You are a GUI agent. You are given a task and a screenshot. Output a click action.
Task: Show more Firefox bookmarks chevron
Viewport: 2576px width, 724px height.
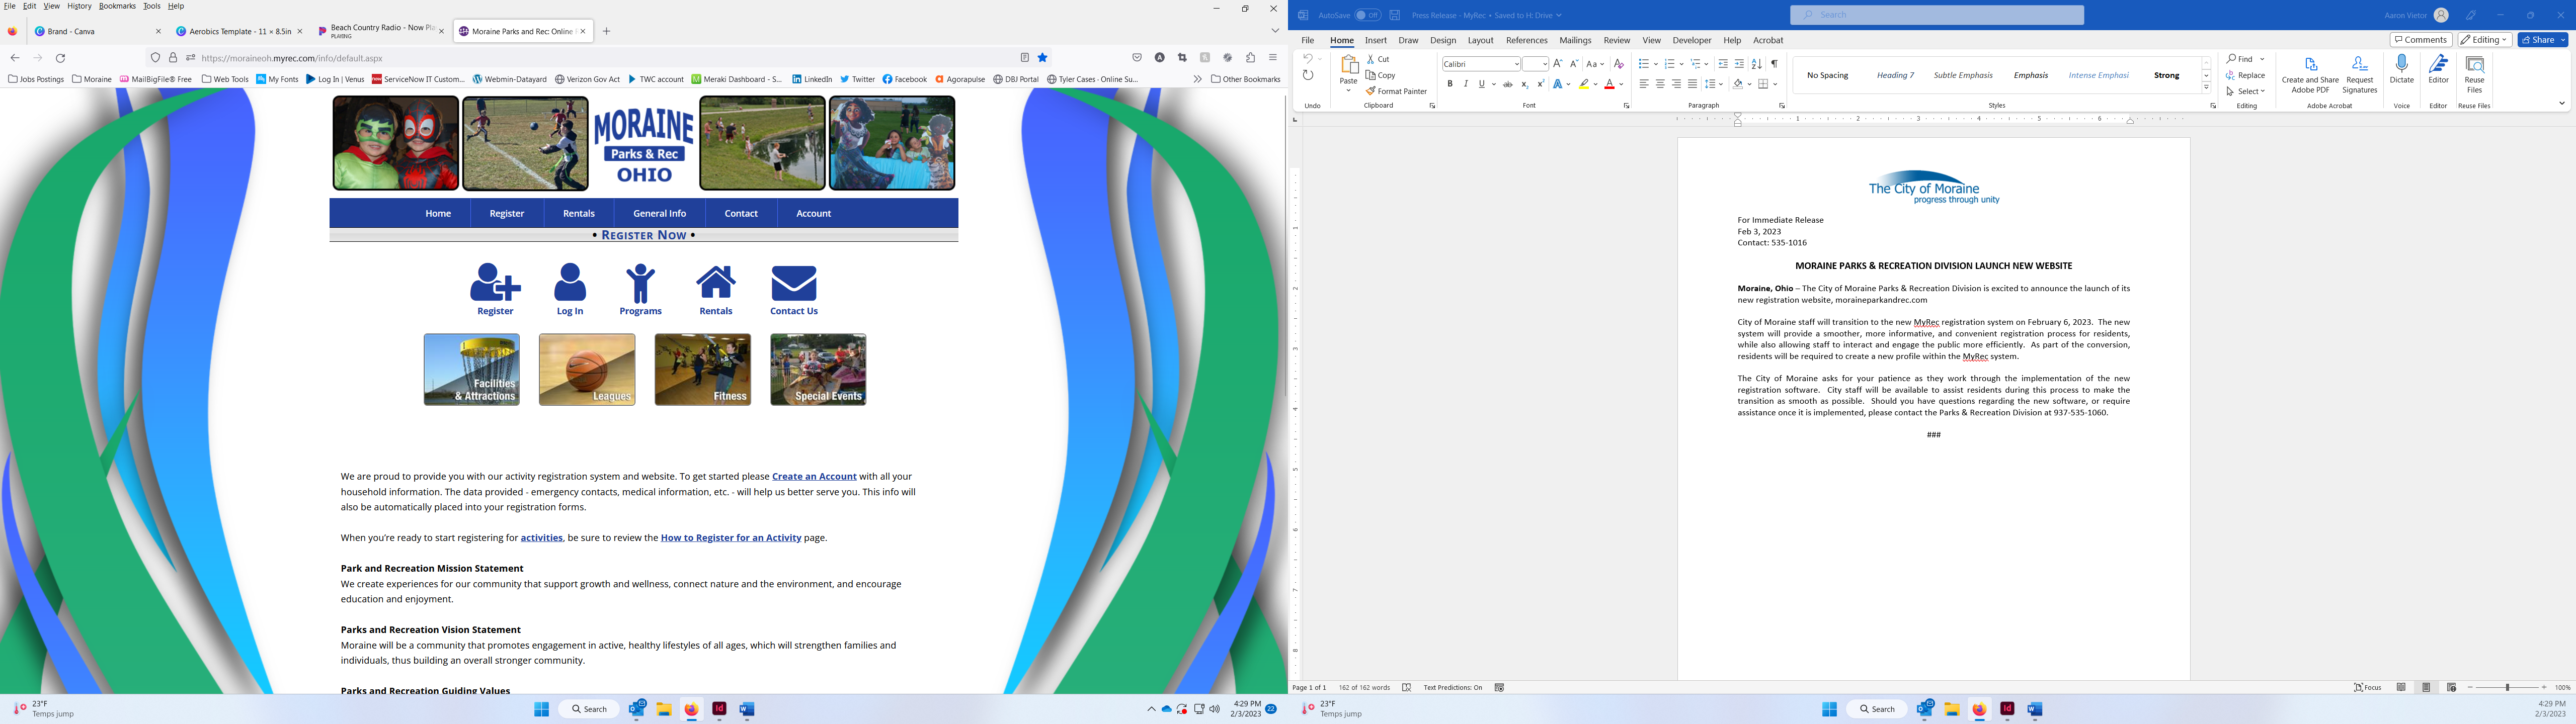[1197, 79]
